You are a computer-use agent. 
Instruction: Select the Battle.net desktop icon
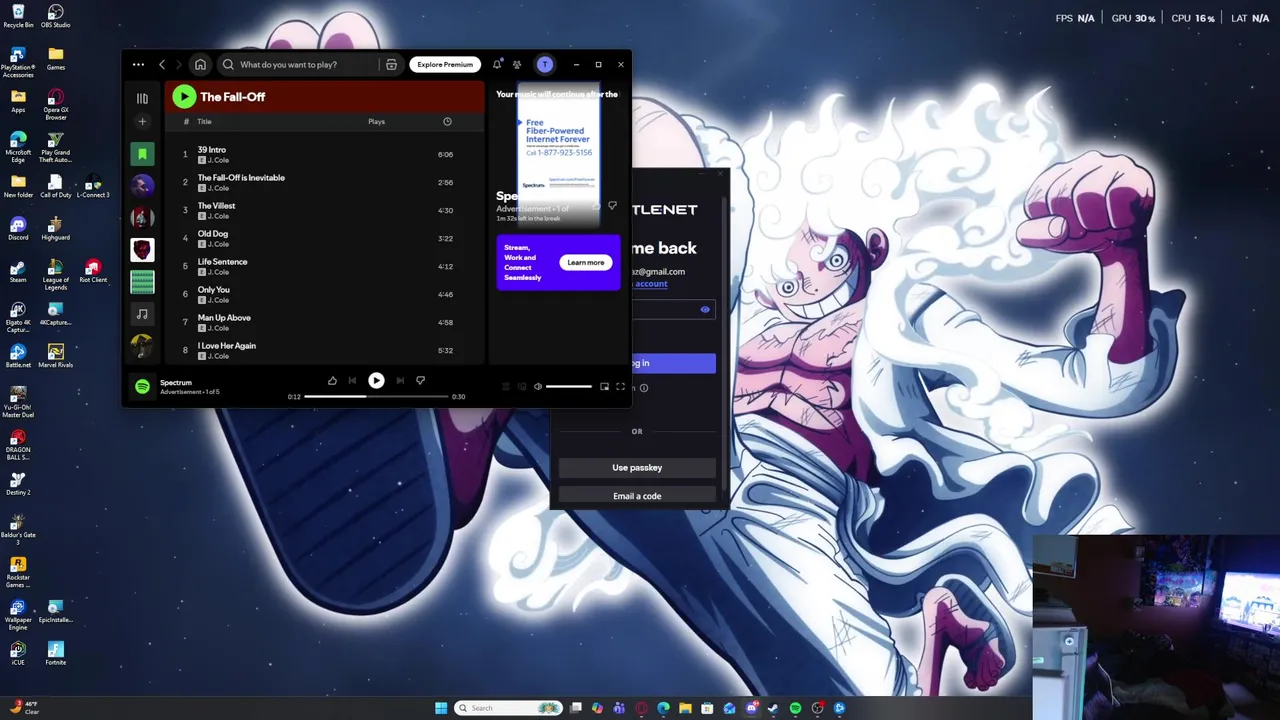coord(18,357)
